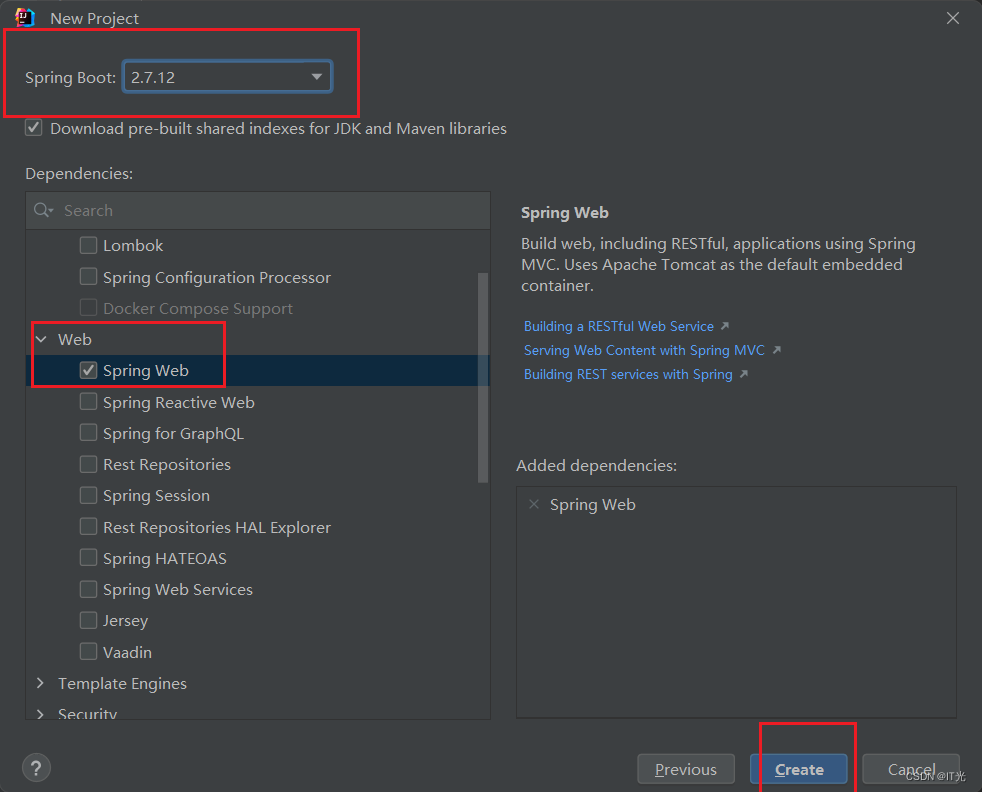Viewport: 982px width, 792px height.
Task: Remove Spring Web from added dependencies
Action: [x=534, y=504]
